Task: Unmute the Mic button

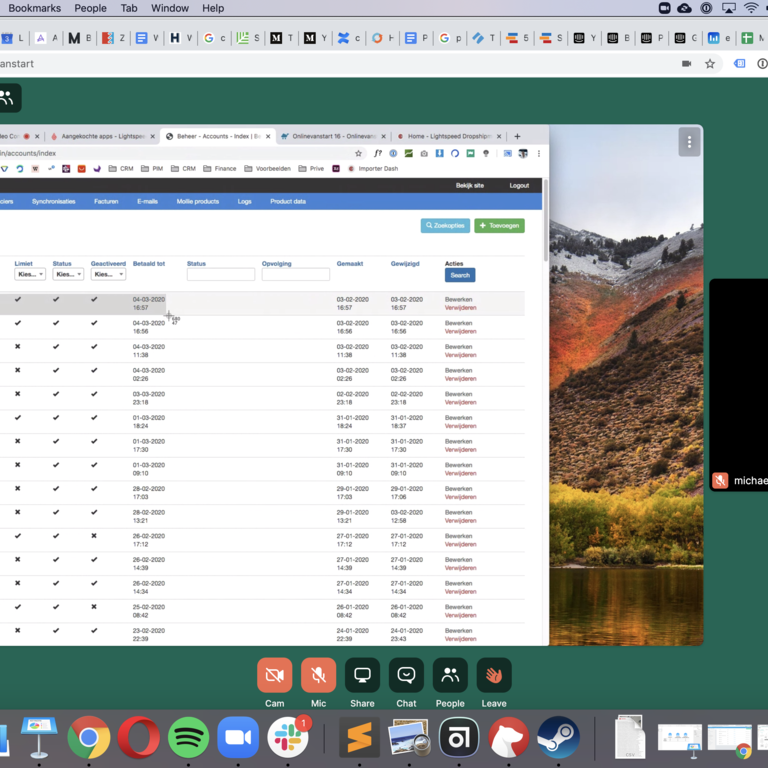Action: tap(318, 675)
